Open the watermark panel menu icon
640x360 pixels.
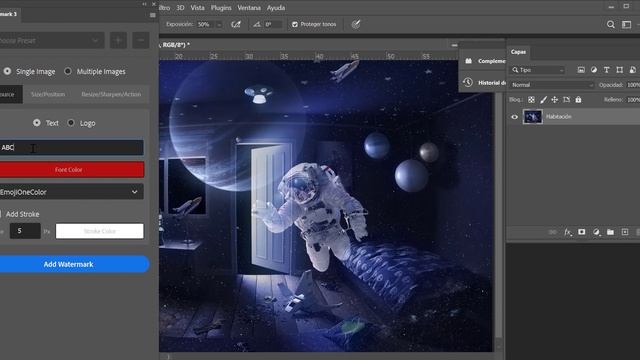click(x=153, y=15)
